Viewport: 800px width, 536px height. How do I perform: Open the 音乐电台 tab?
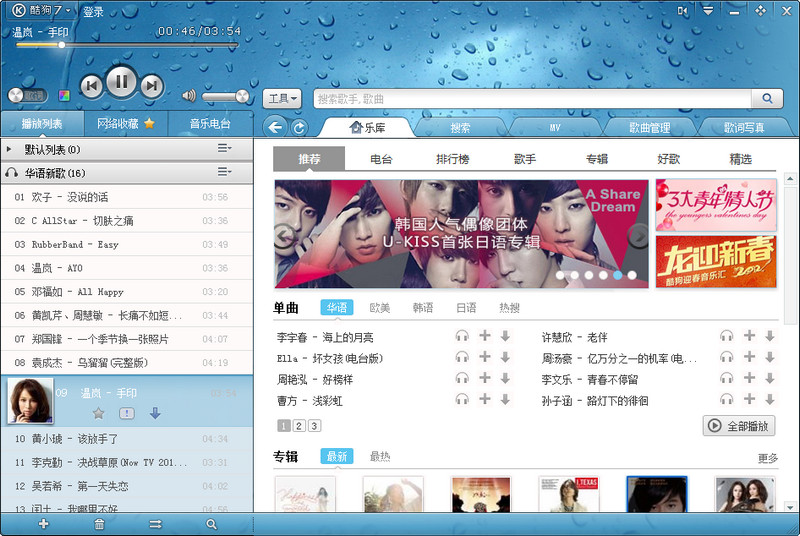[x=210, y=123]
